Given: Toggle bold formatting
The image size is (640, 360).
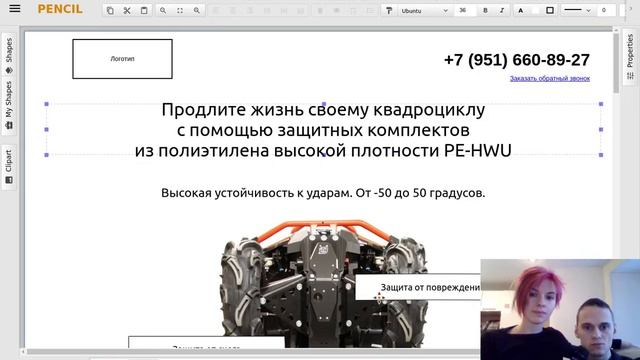Looking at the screenshot, I should point(485,11).
